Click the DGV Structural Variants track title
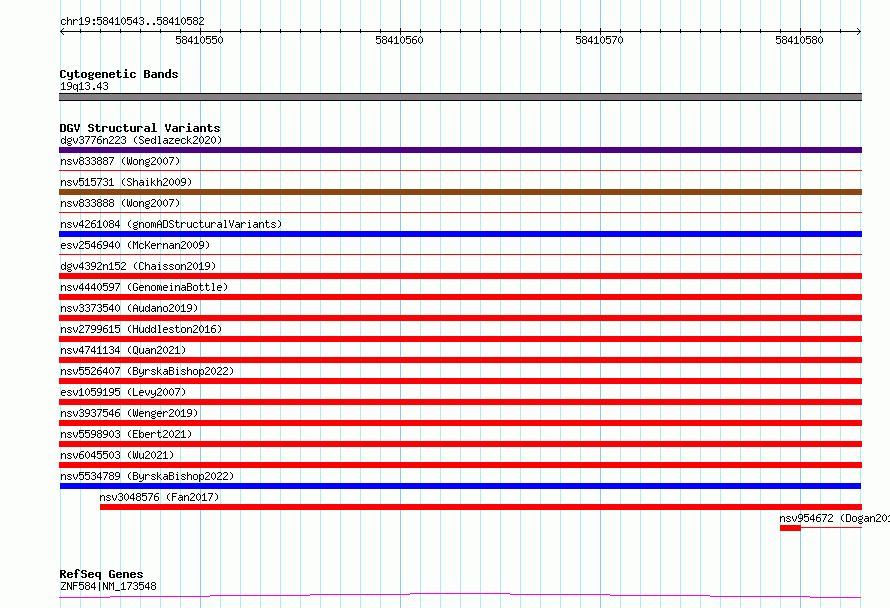The image size is (890, 608). pyautogui.click(x=140, y=128)
